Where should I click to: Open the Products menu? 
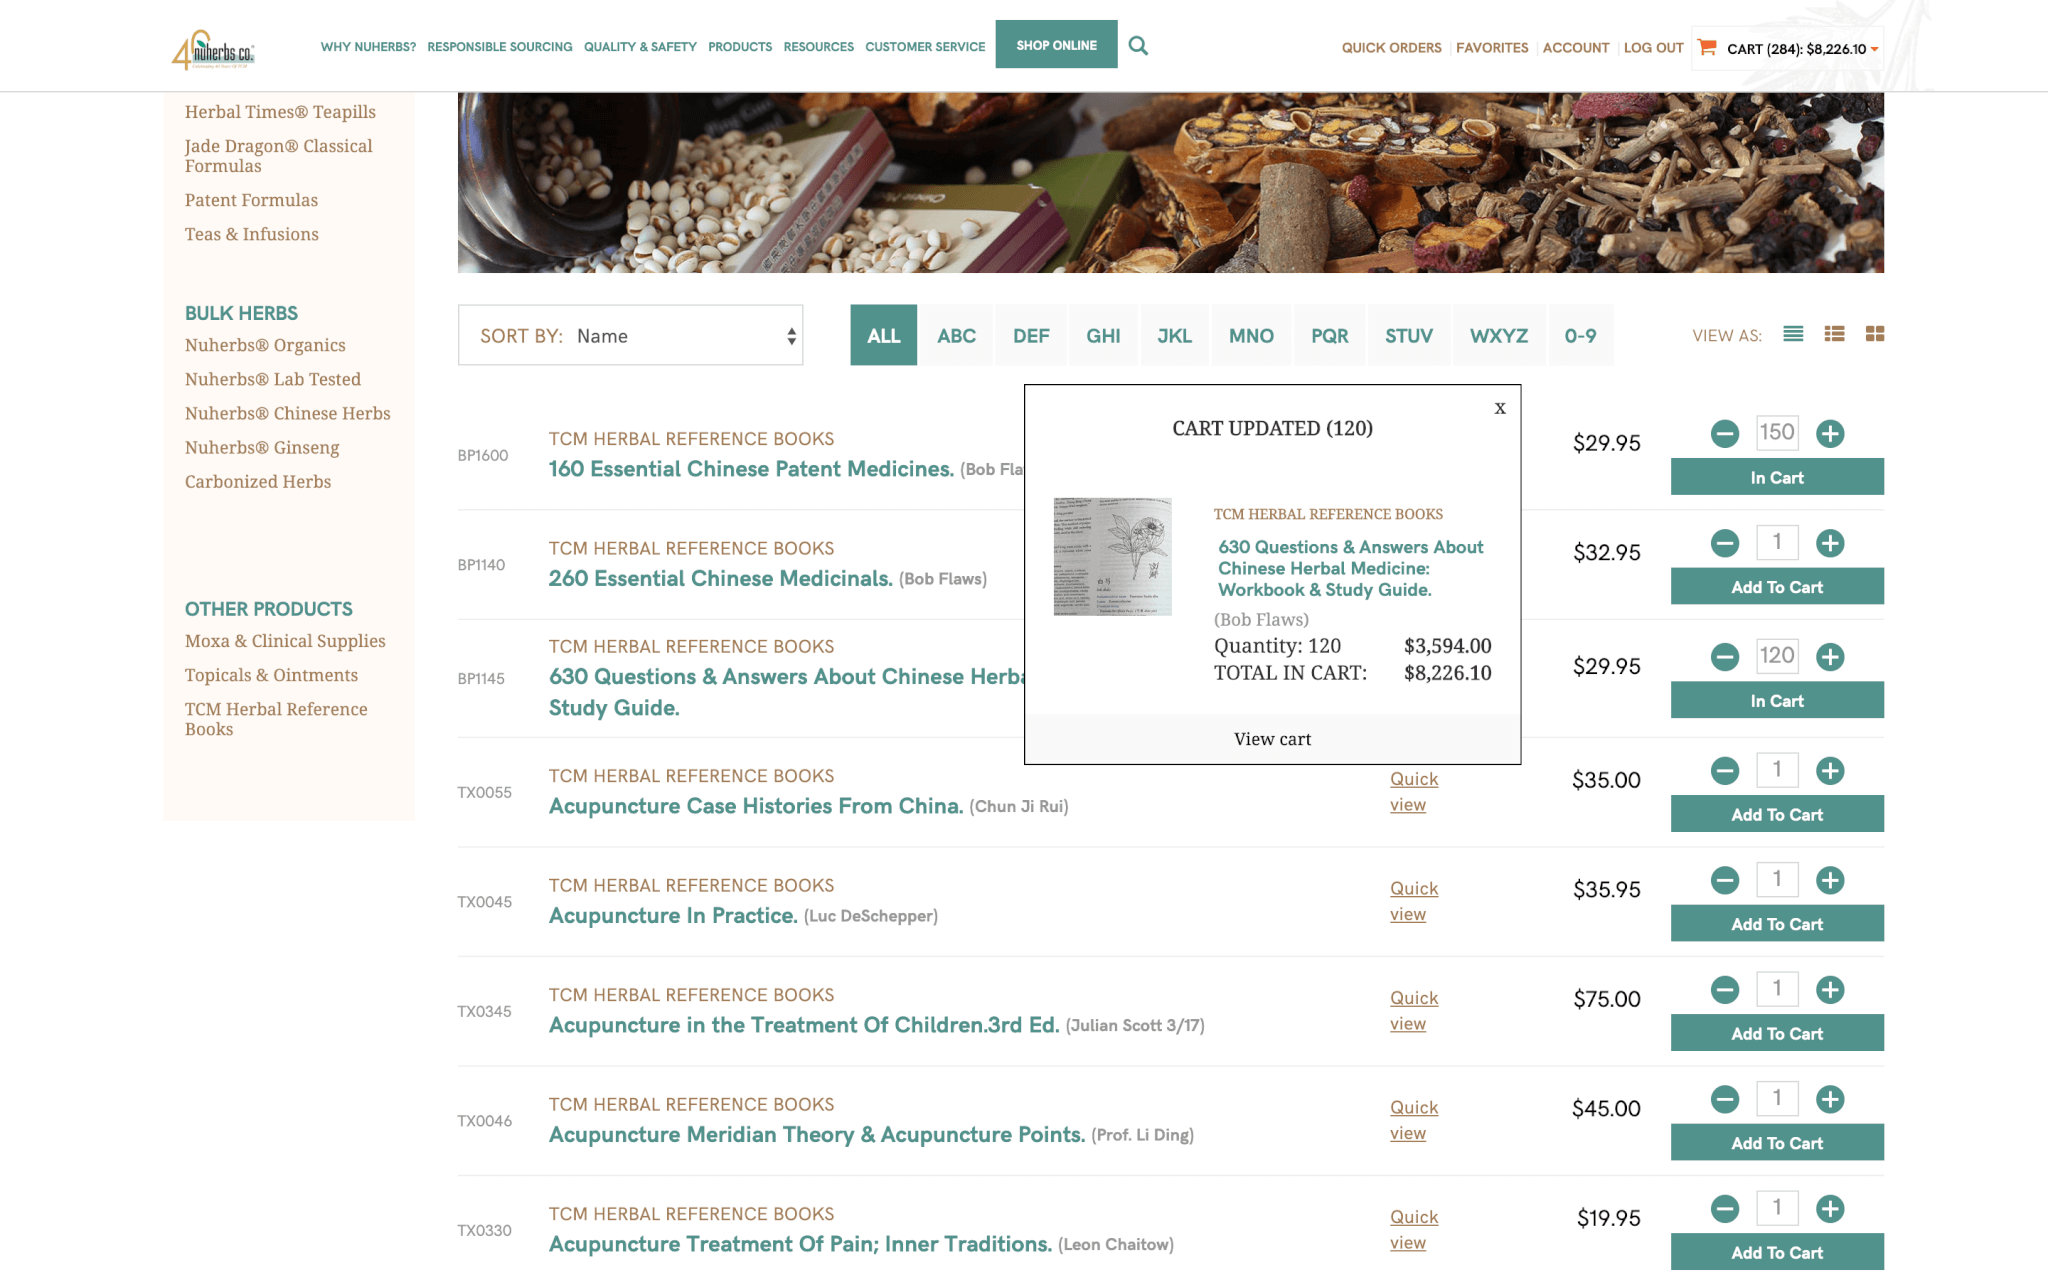click(740, 47)
